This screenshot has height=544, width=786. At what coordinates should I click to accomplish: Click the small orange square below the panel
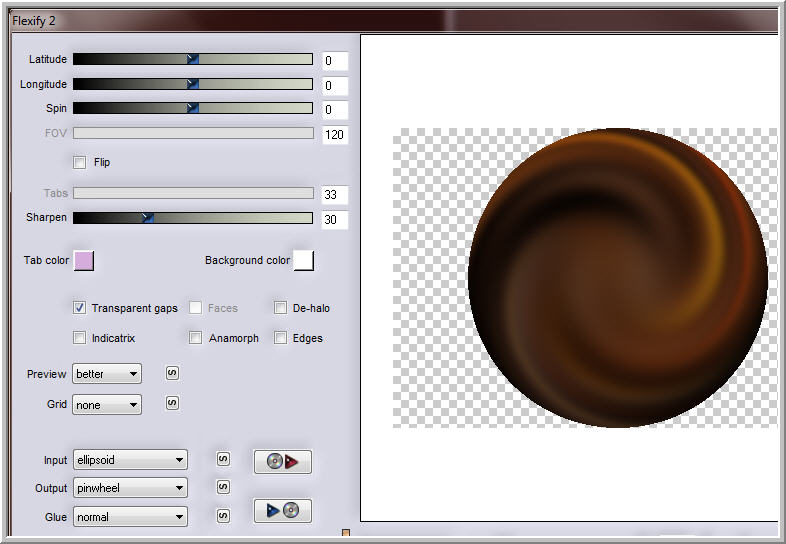point(346,532)
